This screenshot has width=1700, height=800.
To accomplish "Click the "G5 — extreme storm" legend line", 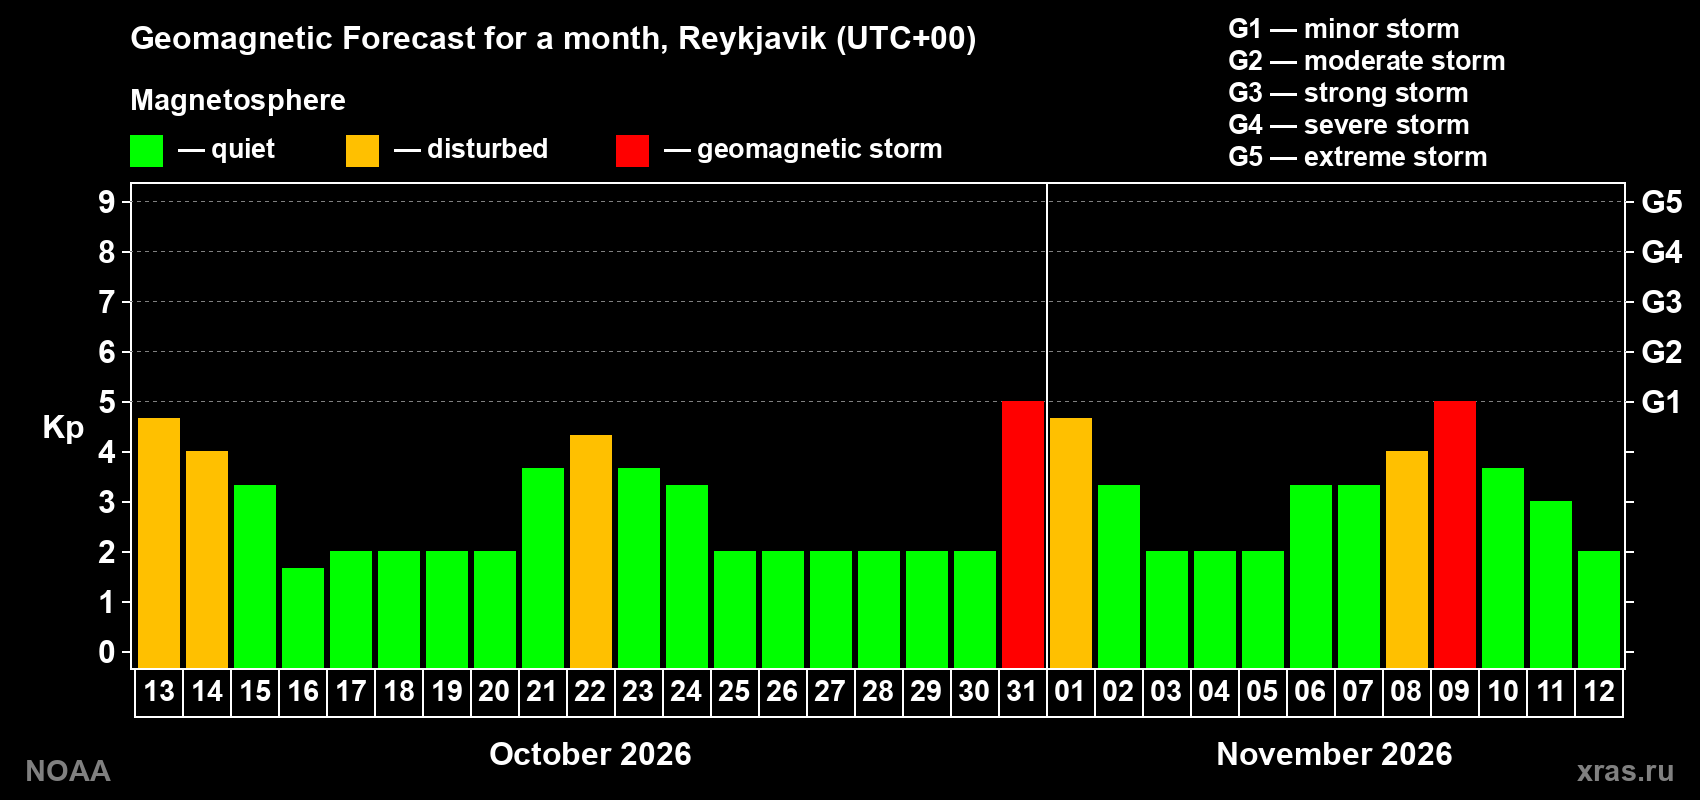I will (x=1358, y=157).
